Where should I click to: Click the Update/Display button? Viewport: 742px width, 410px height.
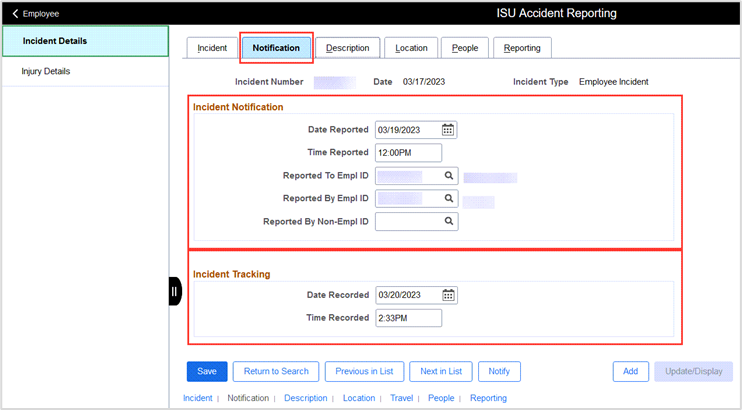(694, 372)
